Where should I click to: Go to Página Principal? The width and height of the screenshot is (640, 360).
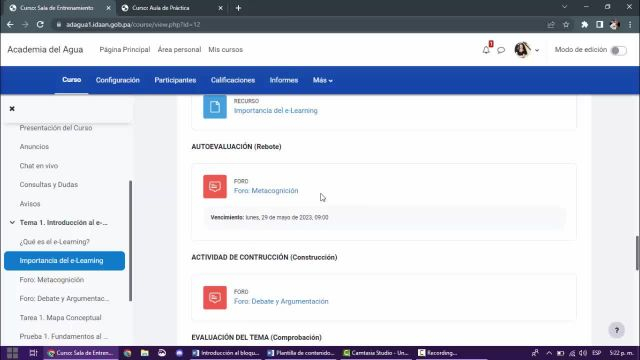point(124,49)
